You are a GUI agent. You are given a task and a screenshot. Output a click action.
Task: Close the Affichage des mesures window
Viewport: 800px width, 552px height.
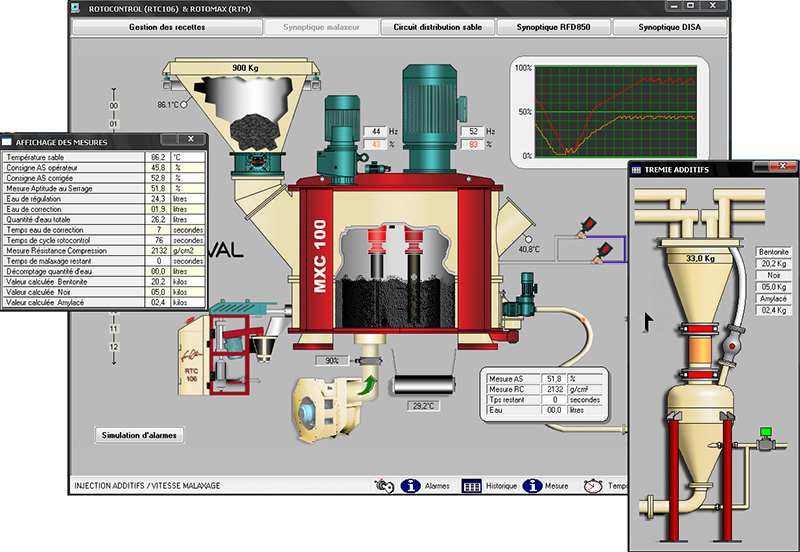pos(191,139)
